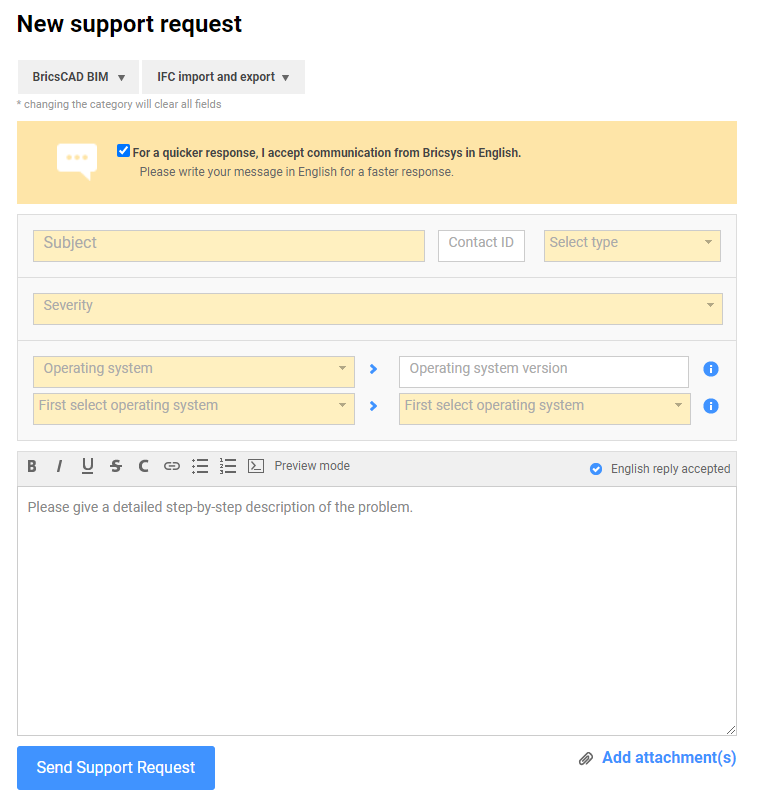Open the BricsCAD BIM category dropdown

[x=78, y=77]
